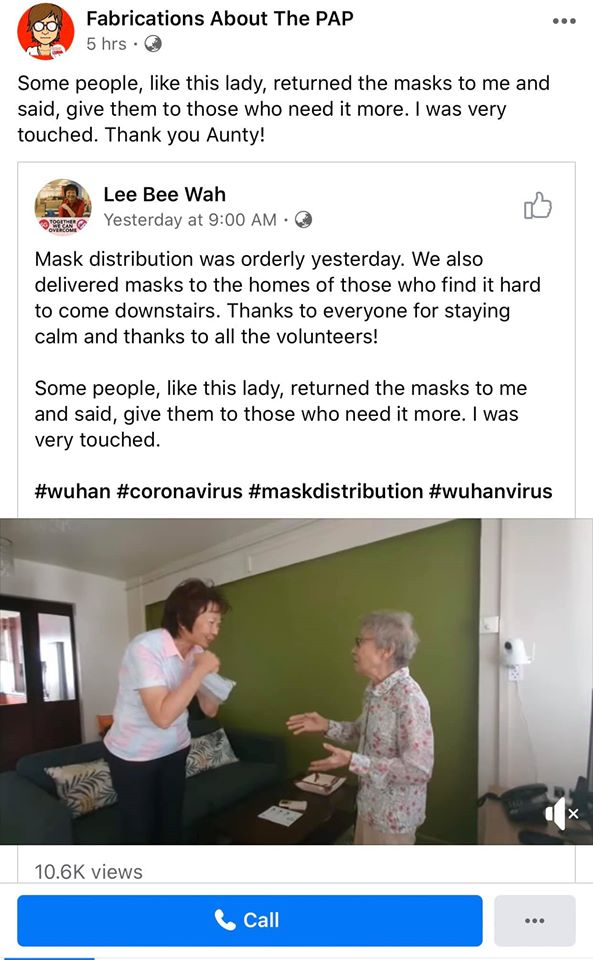The width and height of the screenshot is (593, 960).
Task: Open Lee Bee Wah profile picture
Action: coord(63,207)
